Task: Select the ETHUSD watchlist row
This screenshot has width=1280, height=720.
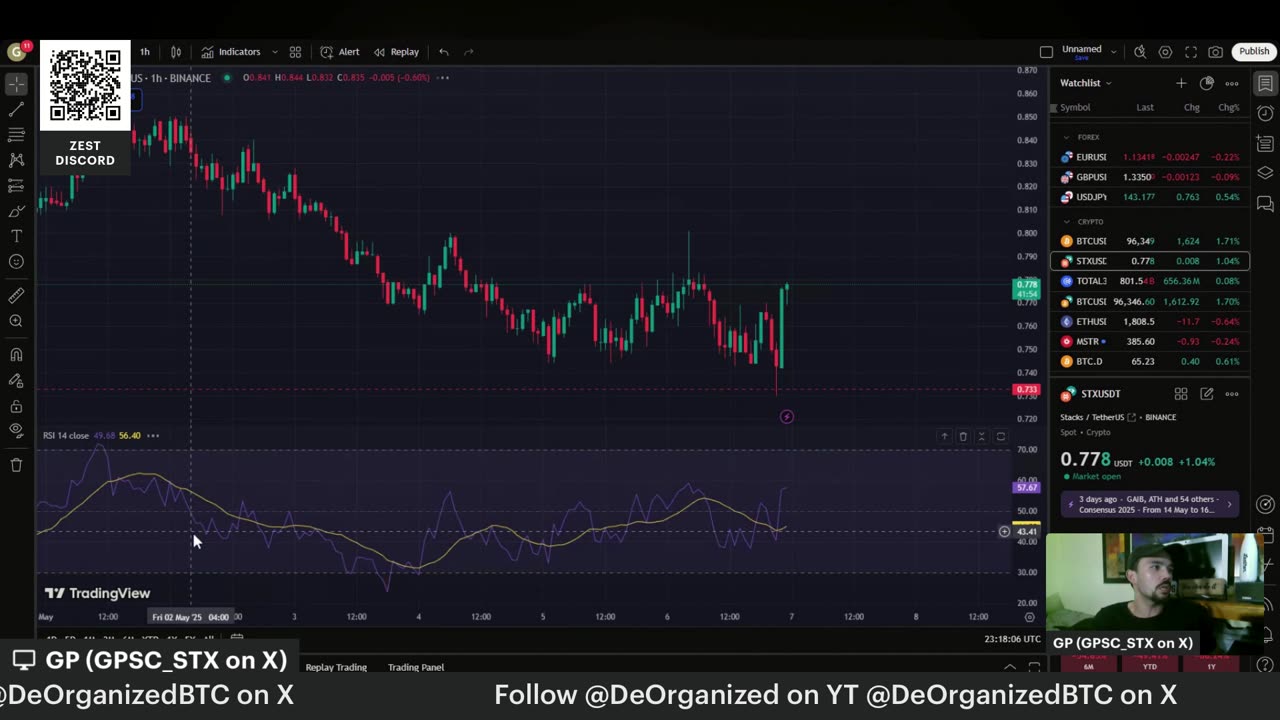Action: tap(1150, 321)
